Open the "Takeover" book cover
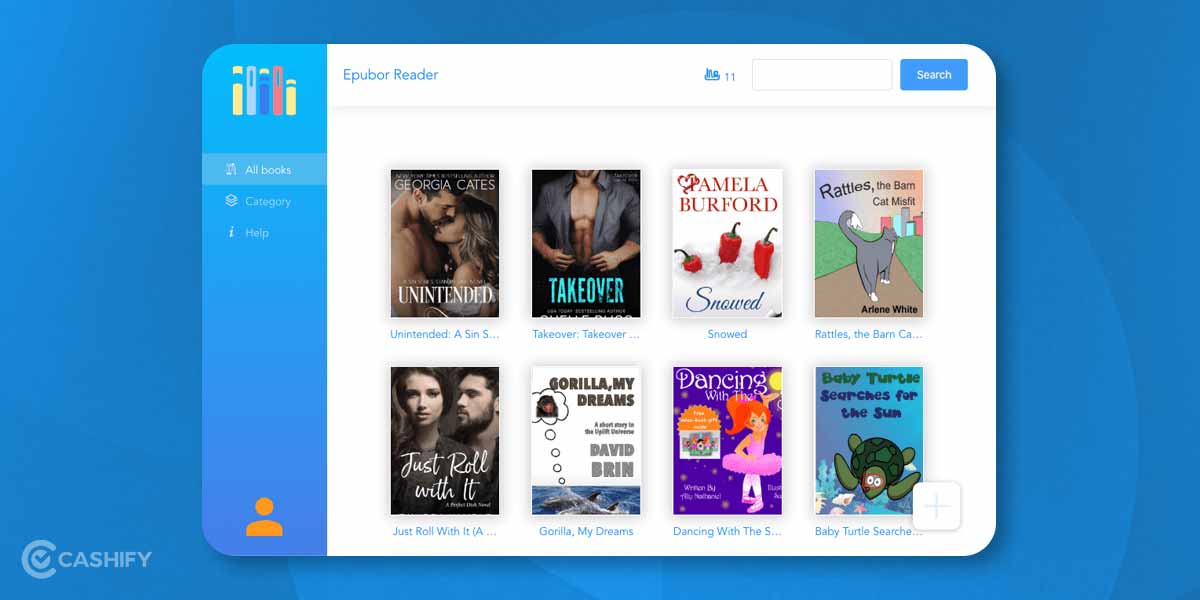 pyautogui.click(x=586, y=243)
